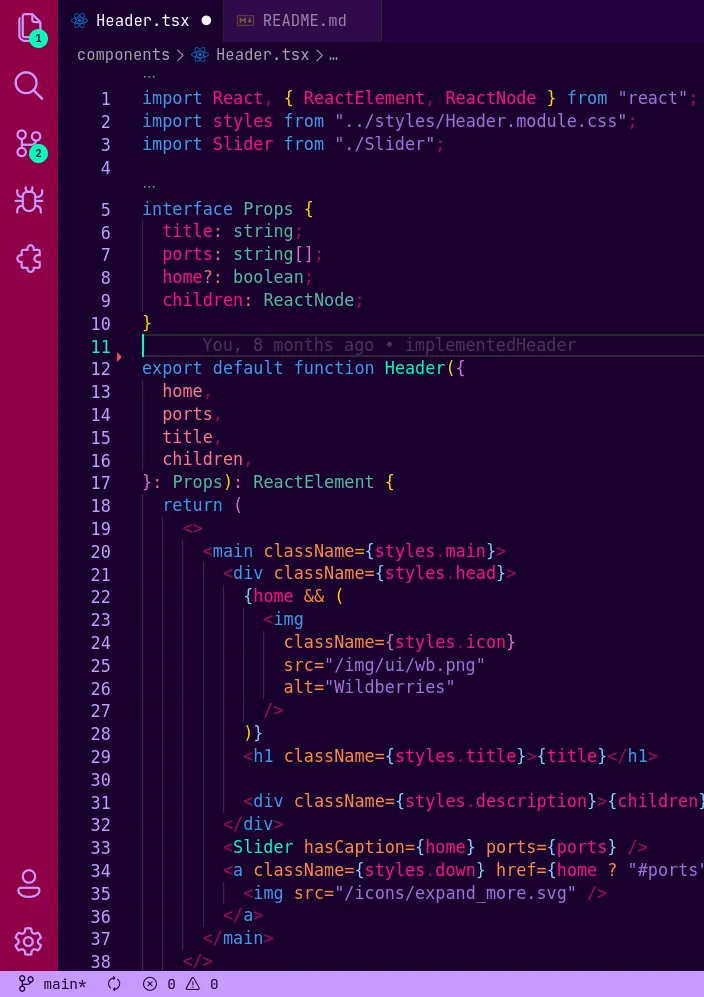Click the main* branch indicator in status bar

[52, 984]
